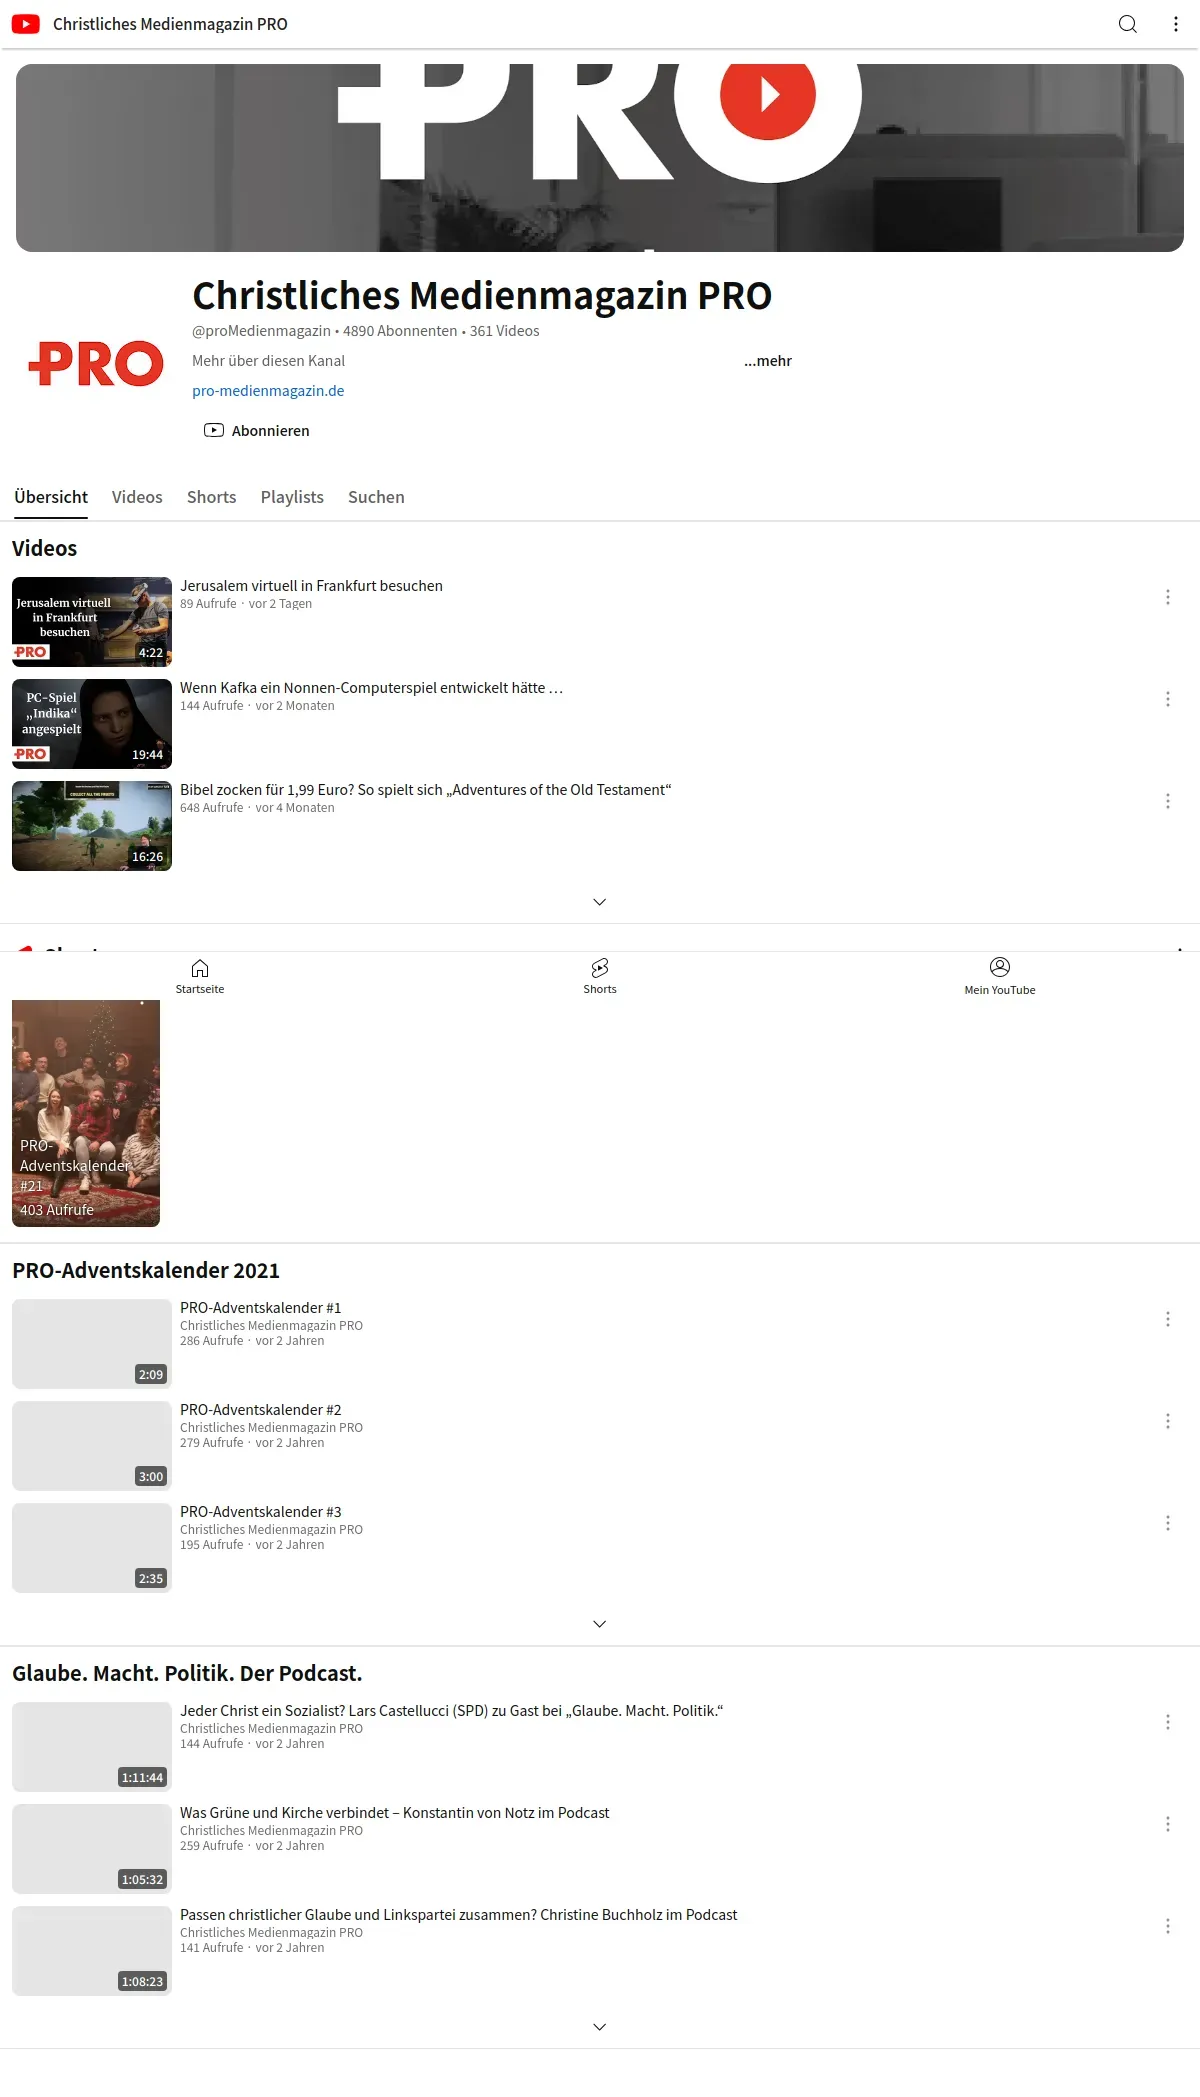Open PRO-Adventskalender #2 video title

pos(261,1410)
